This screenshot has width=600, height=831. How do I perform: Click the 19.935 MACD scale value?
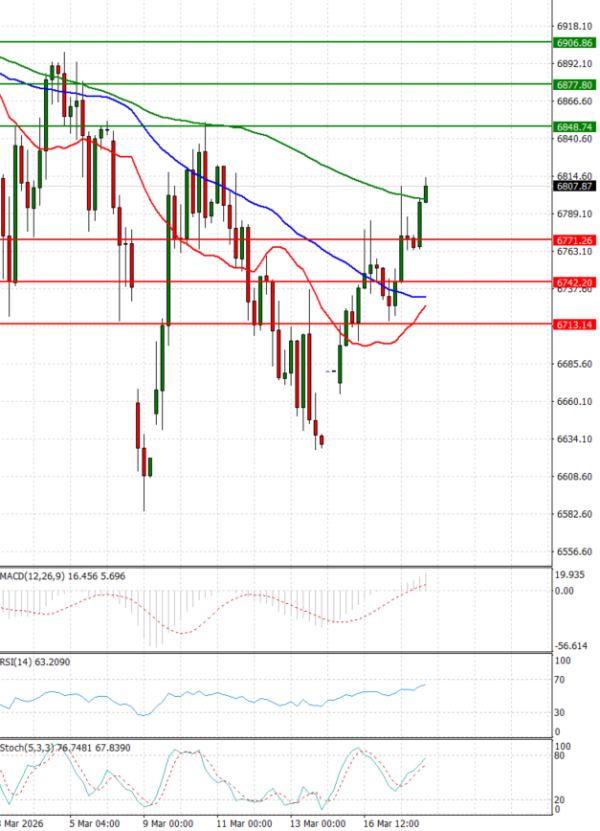click(x=570, y=575)
